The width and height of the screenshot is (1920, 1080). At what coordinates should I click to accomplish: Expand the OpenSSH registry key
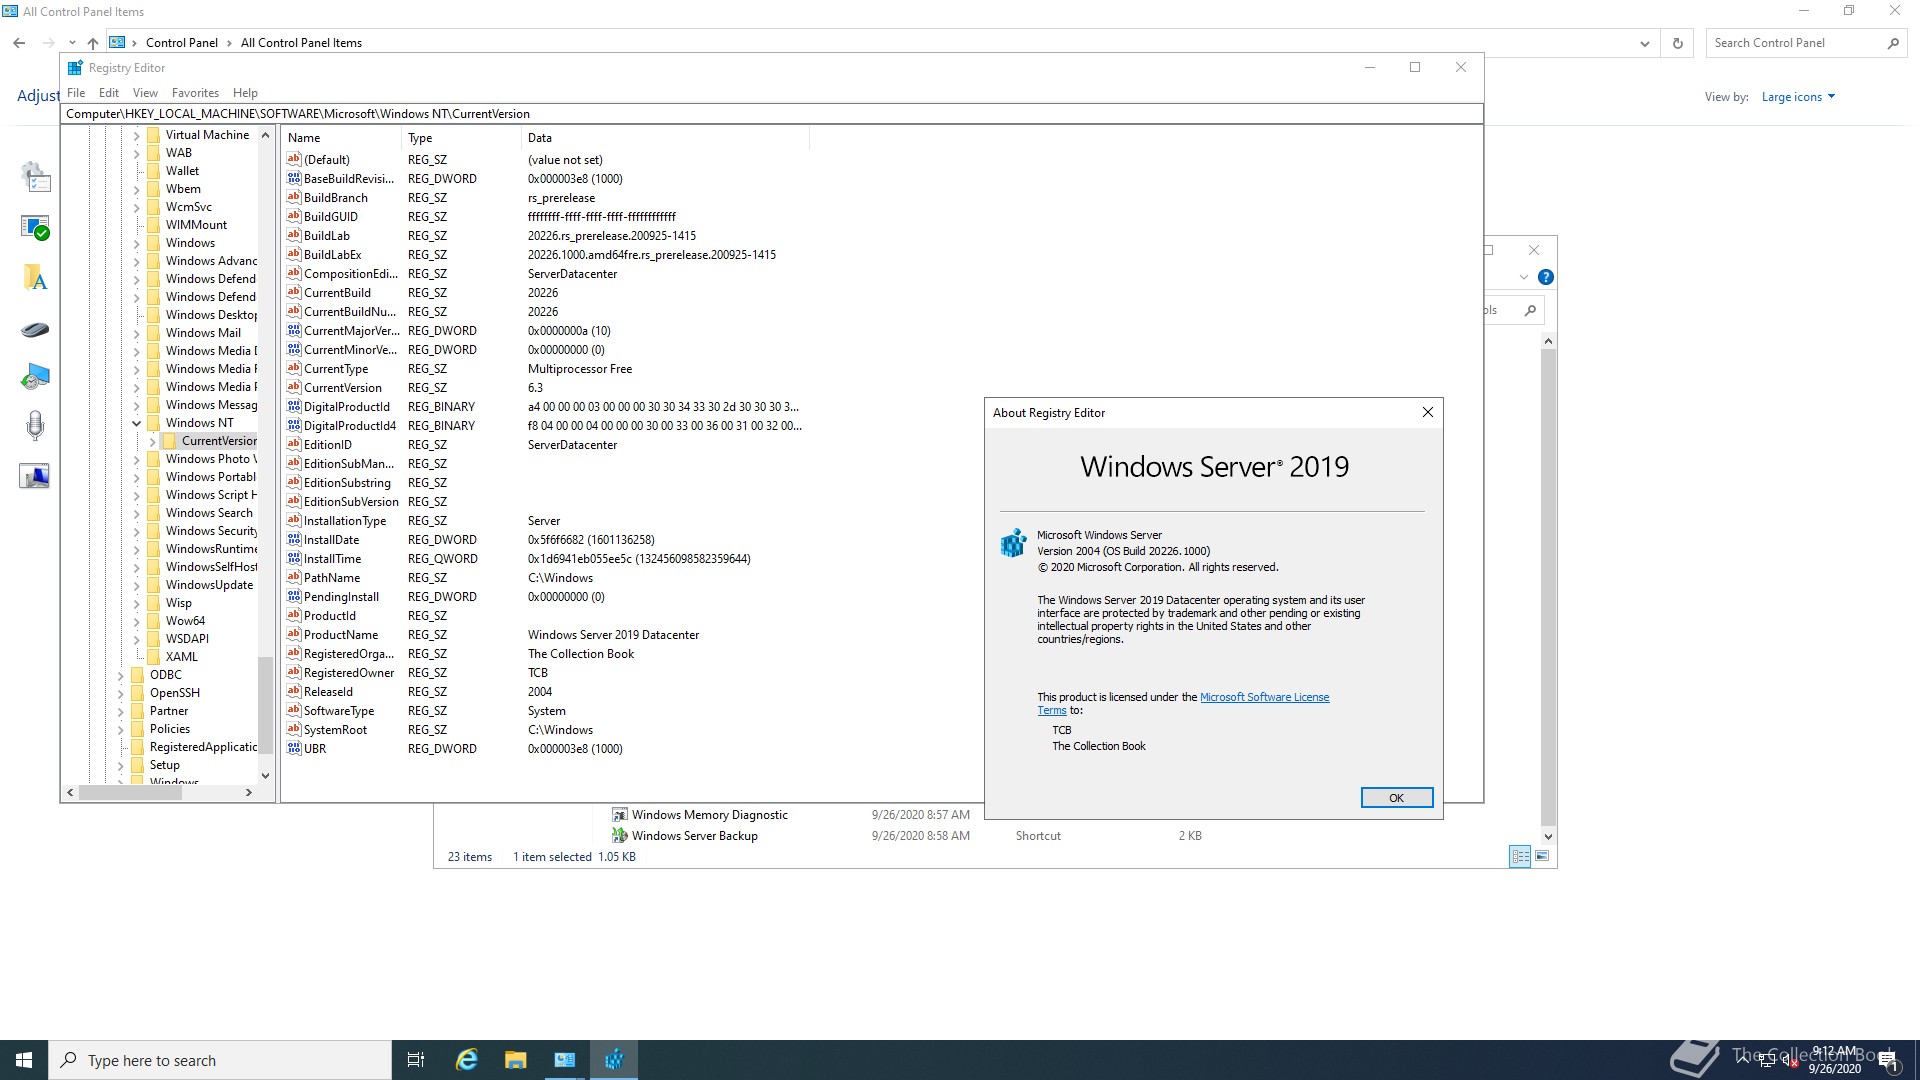pyautogui.click(x=121, y=693)
